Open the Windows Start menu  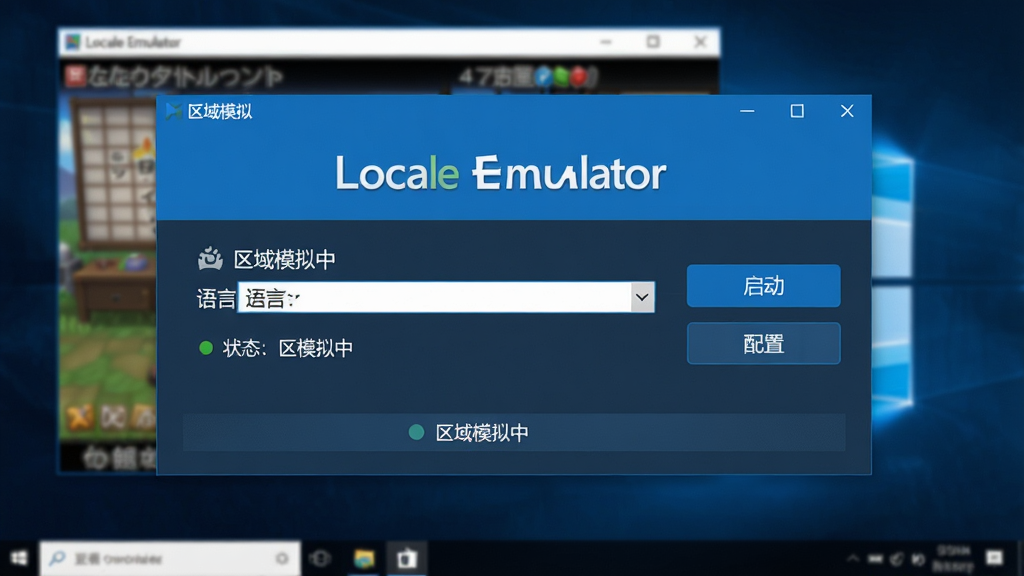point(19,558)
